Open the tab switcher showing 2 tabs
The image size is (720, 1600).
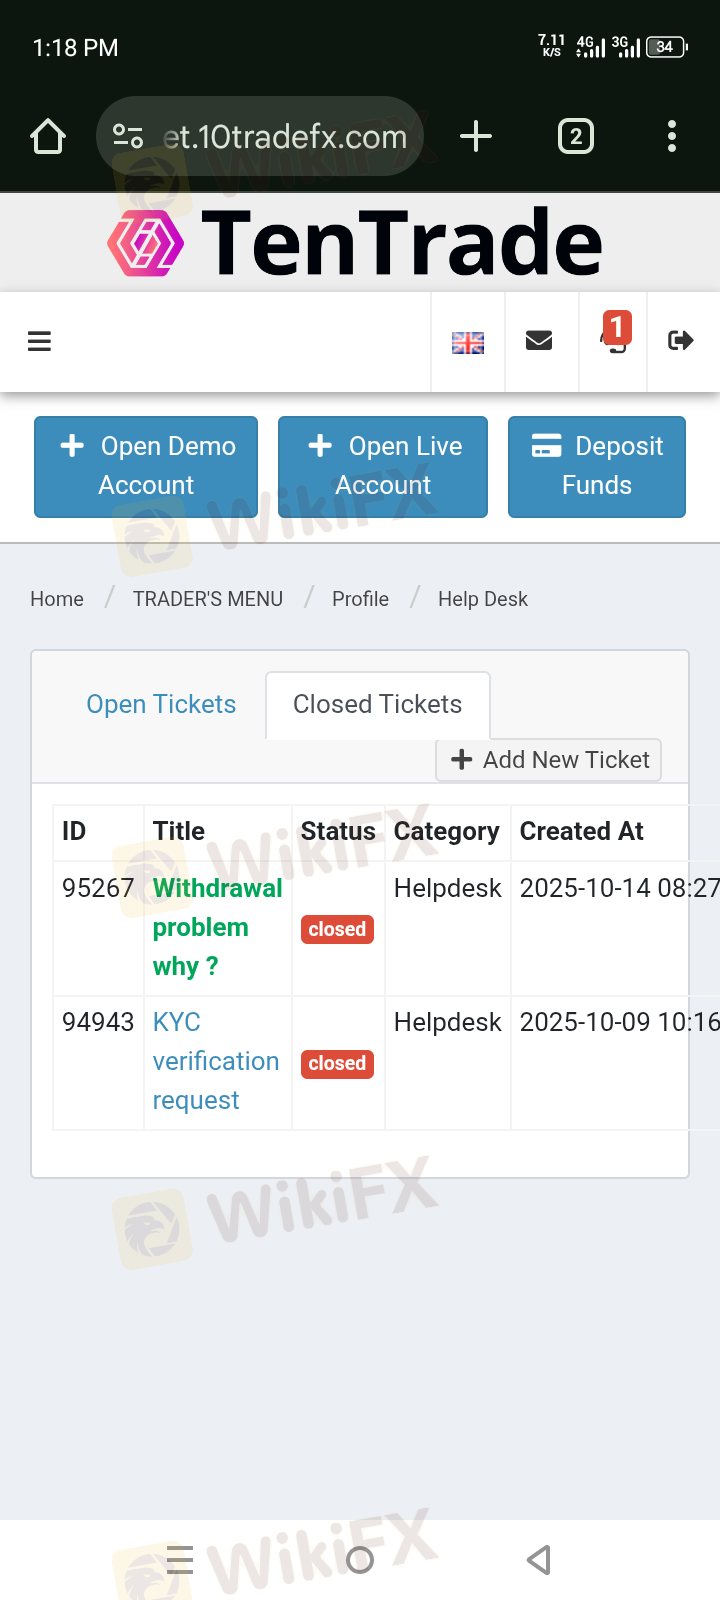[x=575, y=136]
